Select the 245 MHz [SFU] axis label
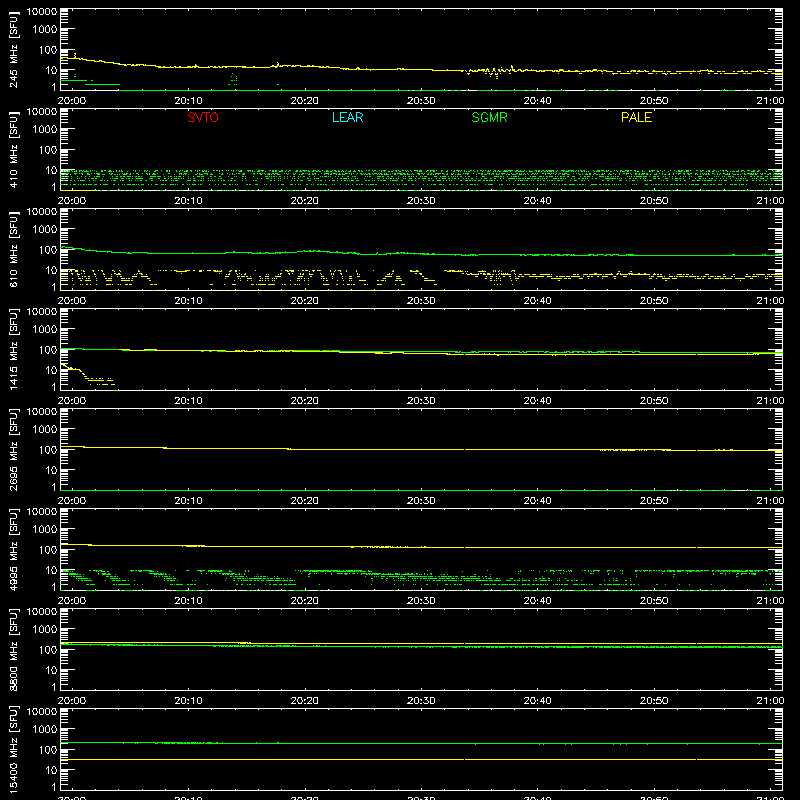Image resolution: width=800 pixels, height=800 pixels. (14, 50)
